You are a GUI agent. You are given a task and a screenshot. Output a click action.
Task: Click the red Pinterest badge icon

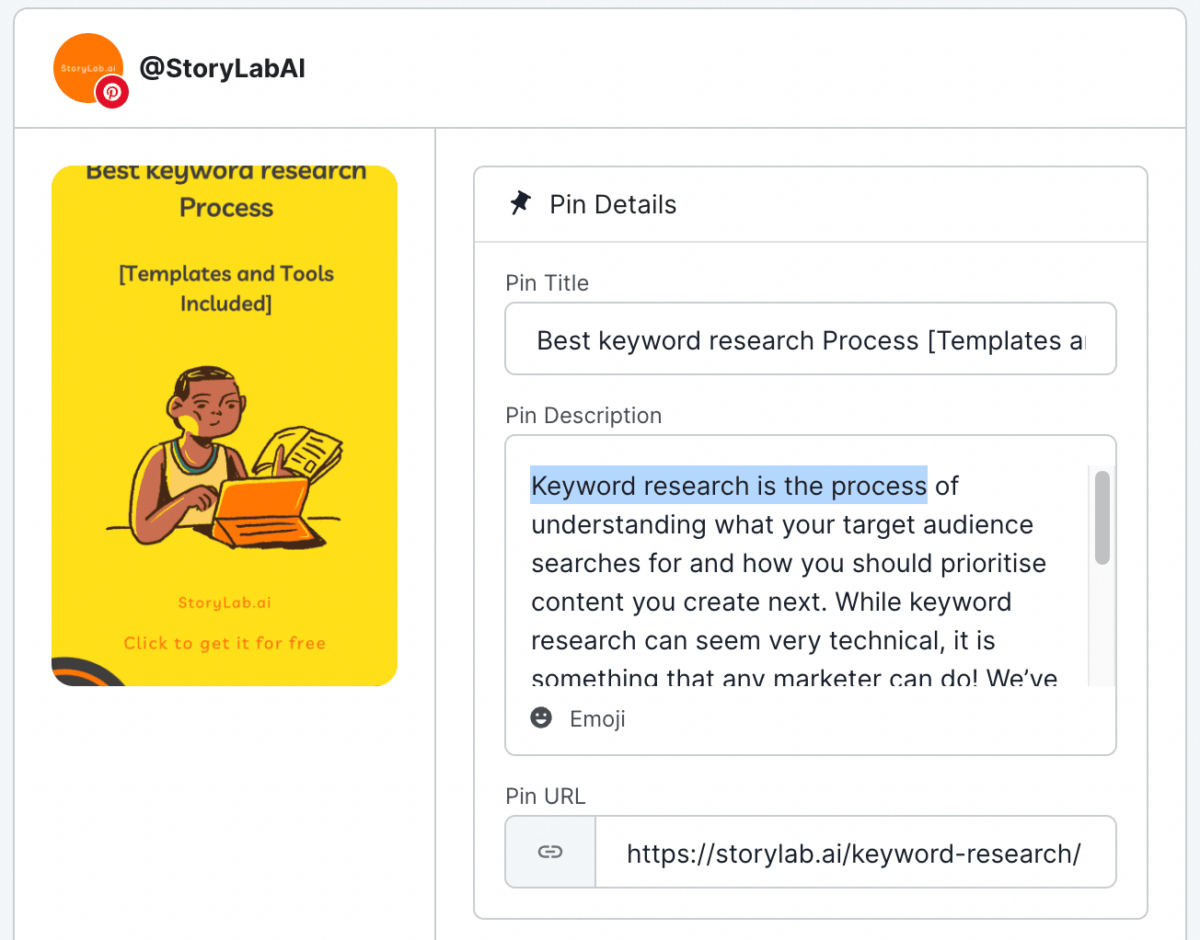[112, 92]
